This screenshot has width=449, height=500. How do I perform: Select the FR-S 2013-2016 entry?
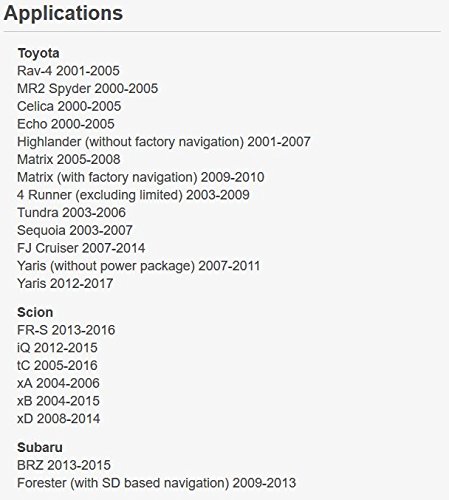(66, 330)
